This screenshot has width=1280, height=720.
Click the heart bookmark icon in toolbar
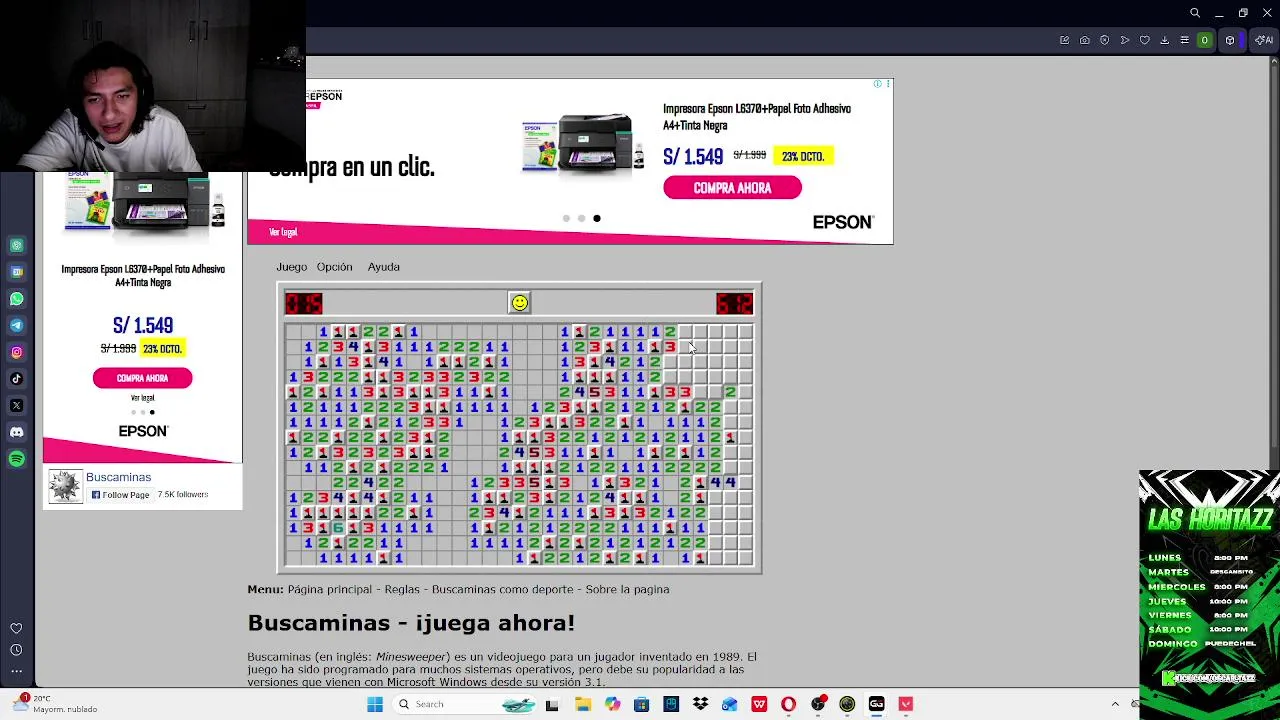(x=1145, y=40)
